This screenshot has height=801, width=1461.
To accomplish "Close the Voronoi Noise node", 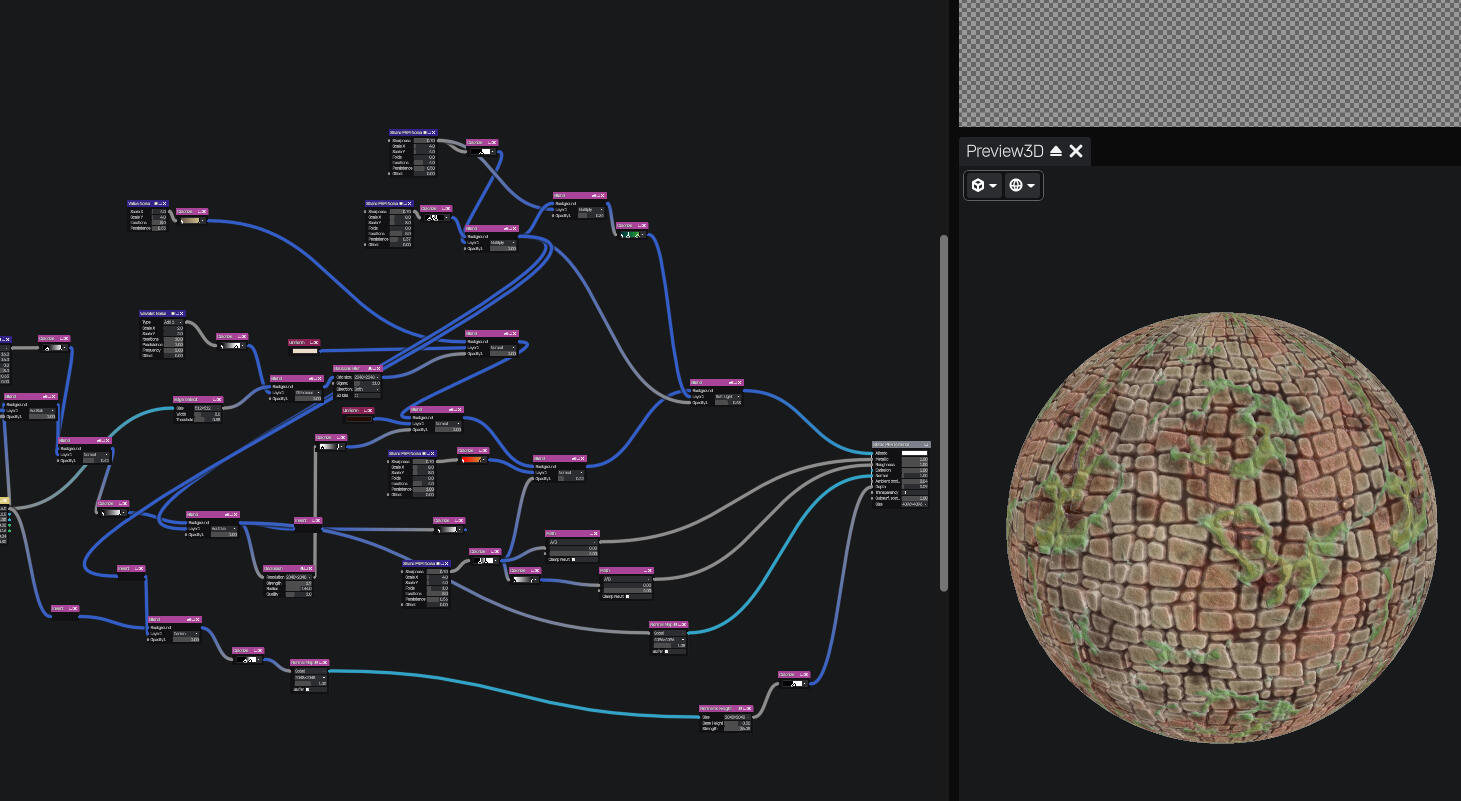I will [x=181, y=314].
